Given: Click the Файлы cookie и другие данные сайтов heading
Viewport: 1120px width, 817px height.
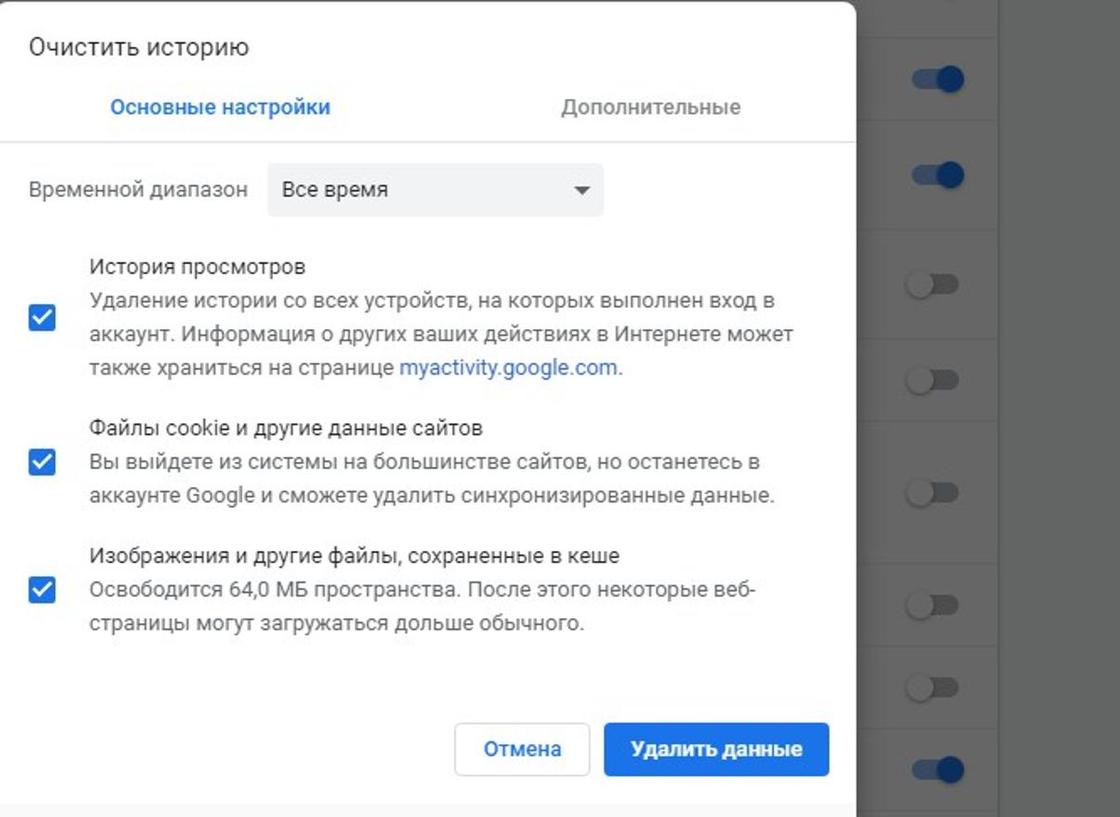Looking at the screenshot, I should click(286, 428).
